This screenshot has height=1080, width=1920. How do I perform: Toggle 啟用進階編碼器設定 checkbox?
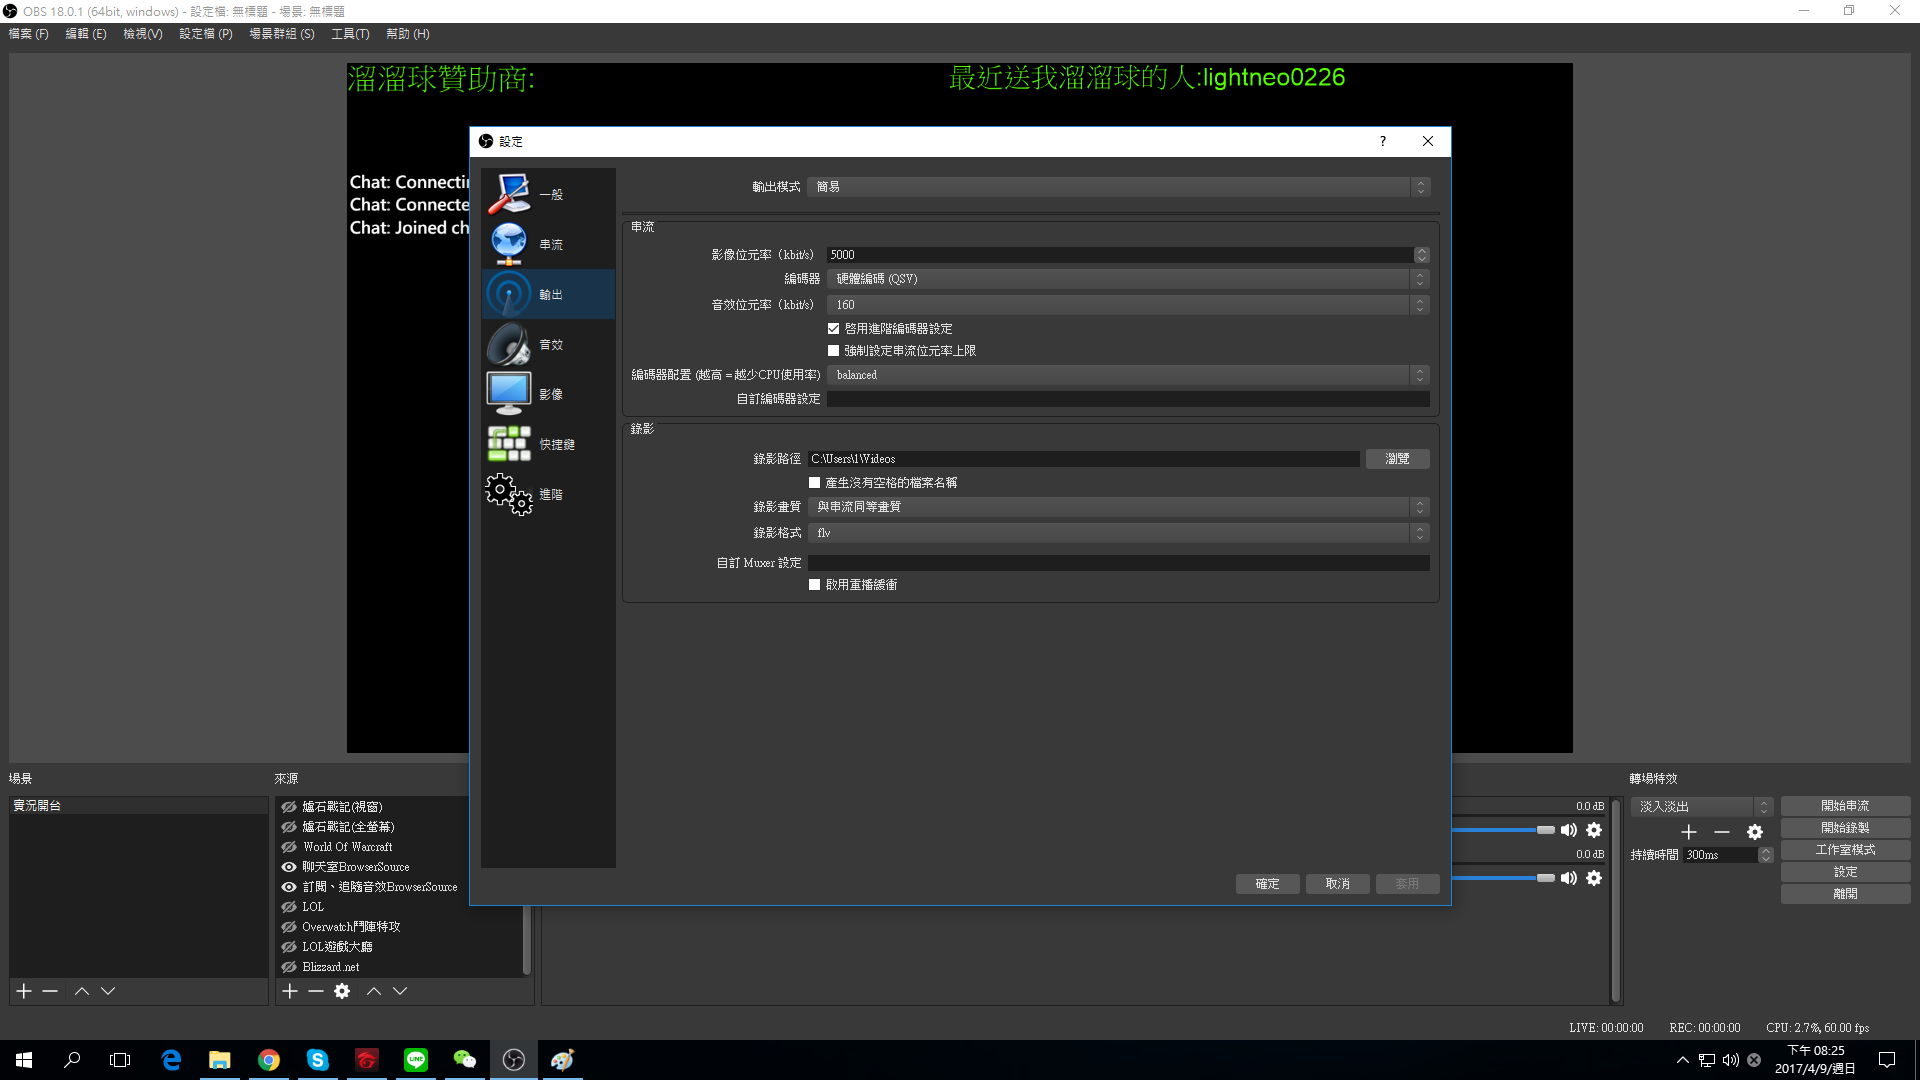click(x=832, y=328)
